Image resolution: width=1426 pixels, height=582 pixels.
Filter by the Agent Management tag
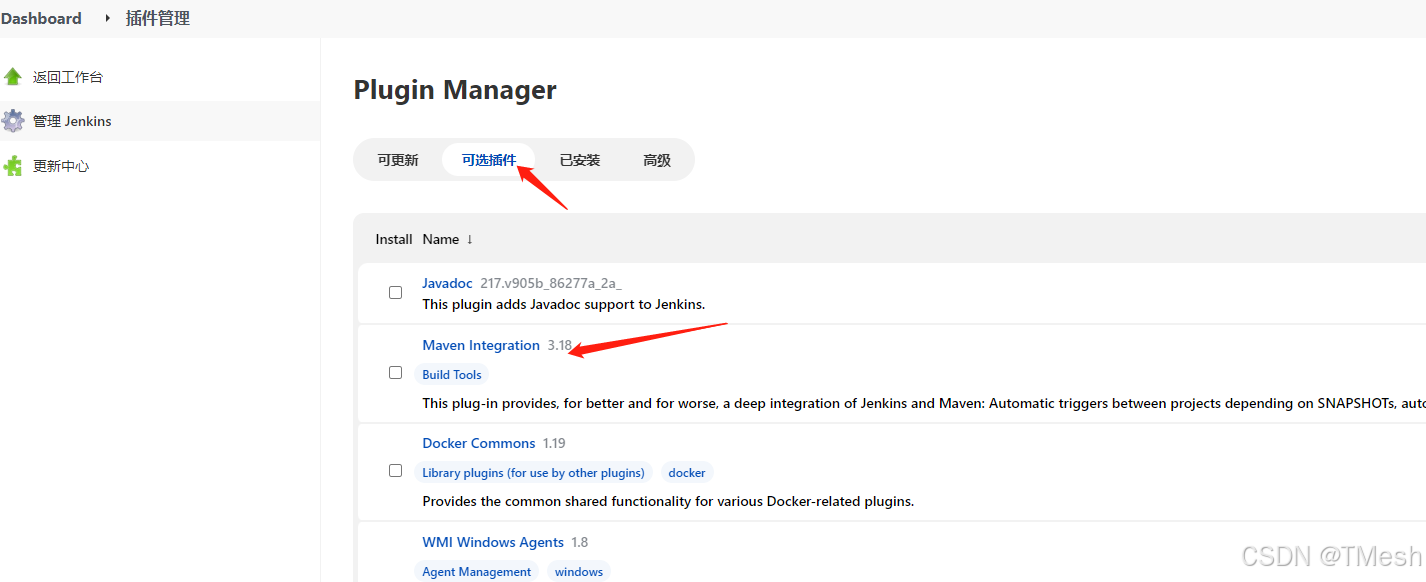point(476,572)
